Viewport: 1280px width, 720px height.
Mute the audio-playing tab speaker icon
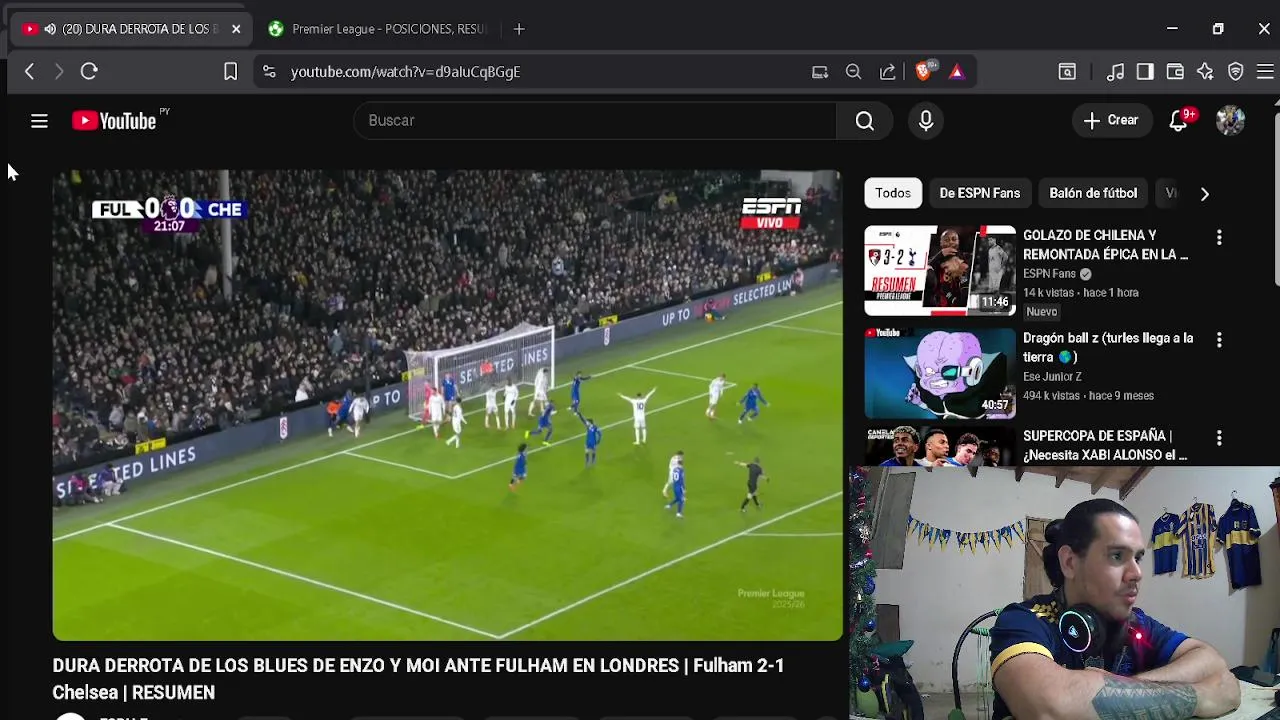coord(50,29)
